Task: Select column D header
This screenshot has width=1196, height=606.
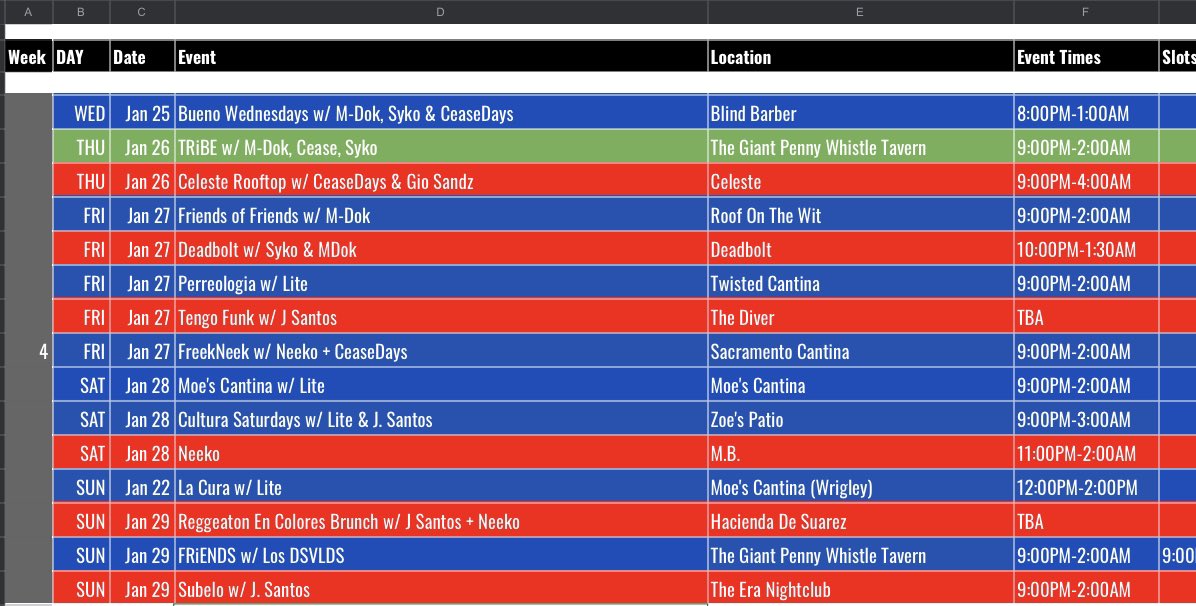Action: coord(441,12)
